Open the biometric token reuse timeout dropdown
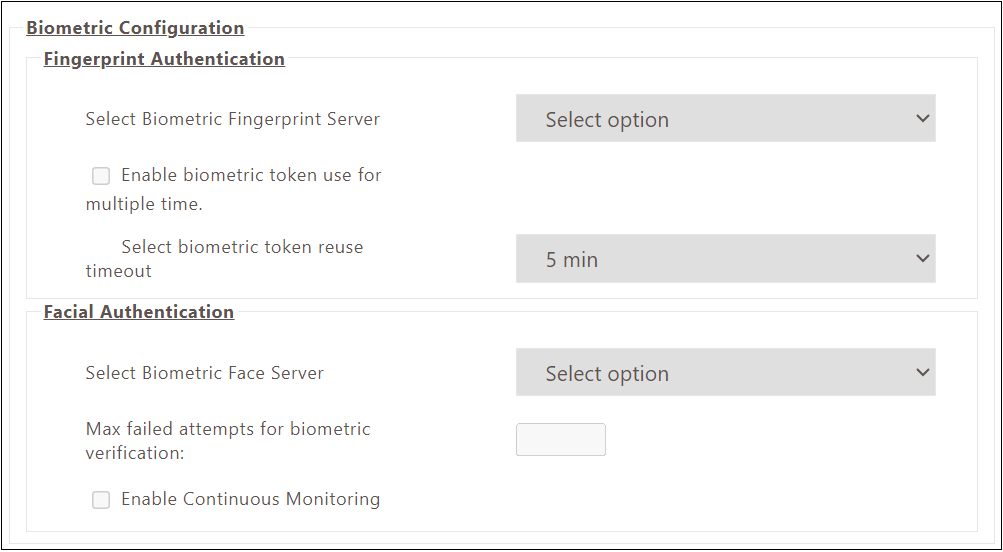 tap(725, 259)
